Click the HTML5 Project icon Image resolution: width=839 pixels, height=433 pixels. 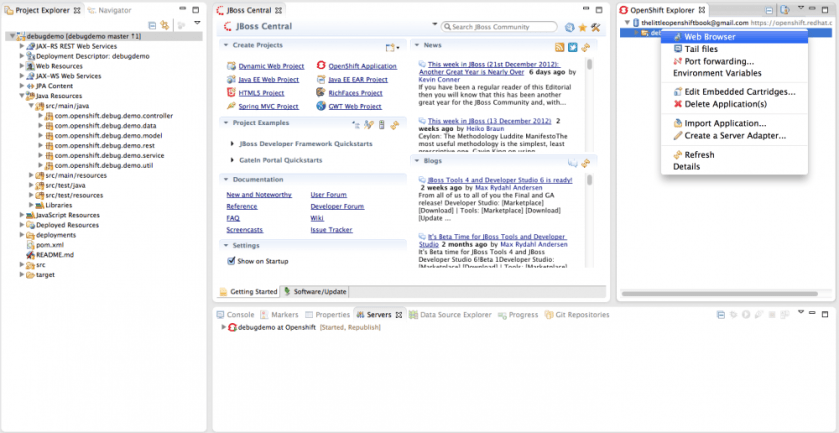231,93
